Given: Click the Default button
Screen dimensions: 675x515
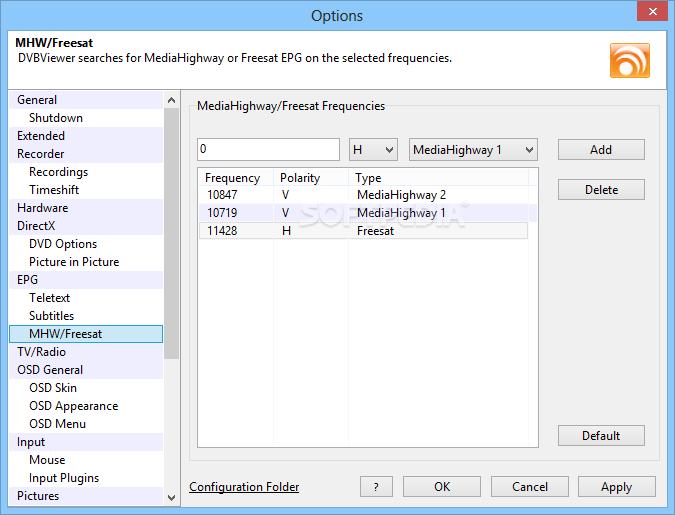Looking at the screenshot, I should 601,435.
